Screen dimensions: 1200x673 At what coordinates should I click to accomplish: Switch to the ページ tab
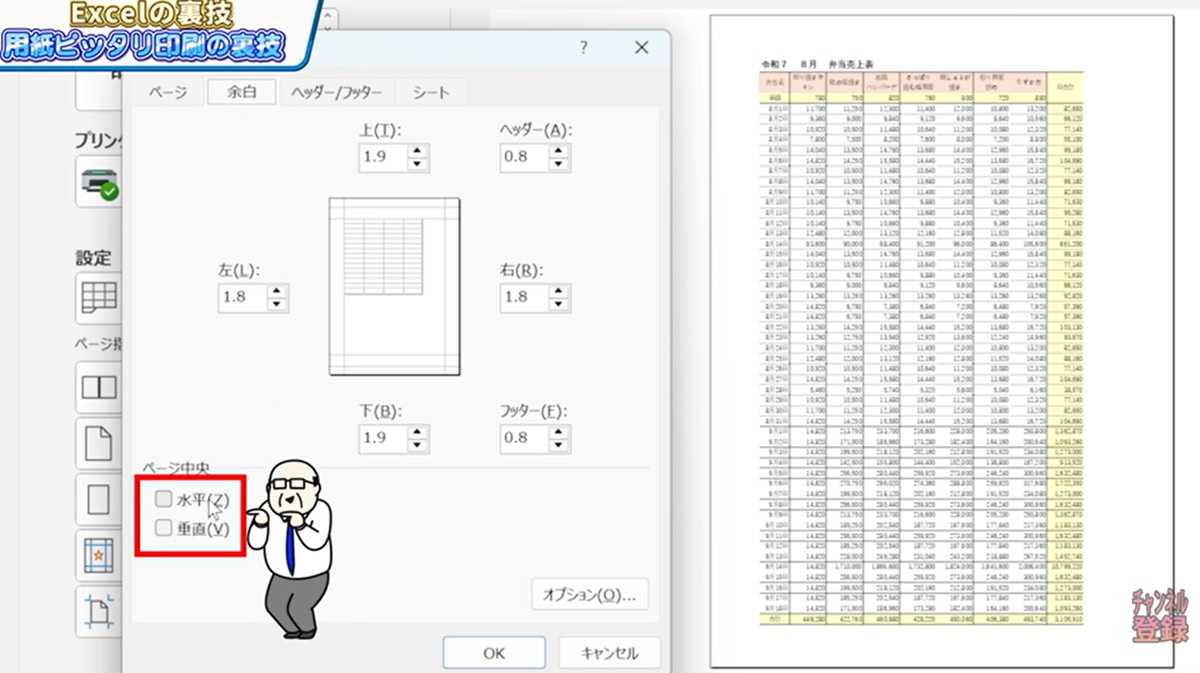(168, 92)
